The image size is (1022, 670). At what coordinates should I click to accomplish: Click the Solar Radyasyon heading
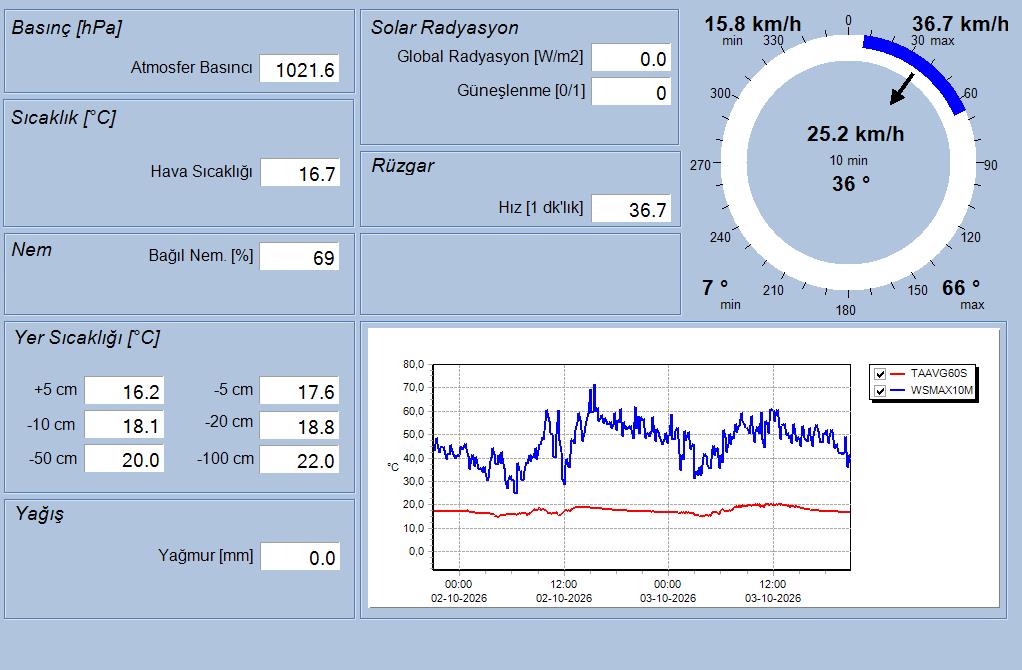click(x=445, y=27)
